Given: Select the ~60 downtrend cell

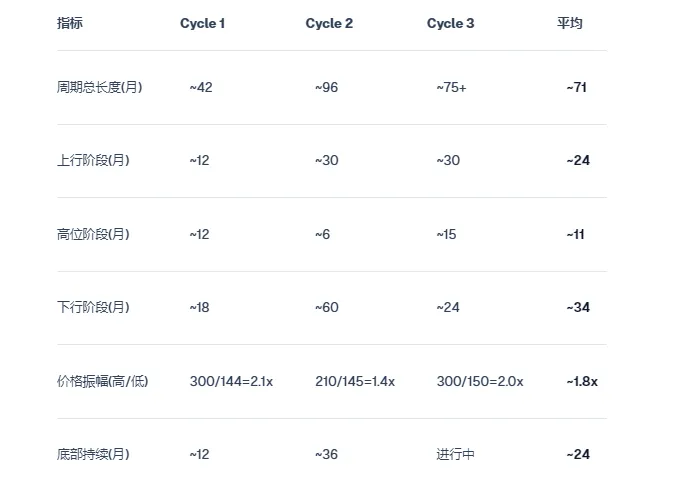Looking at the screenshot, I should (327, 307).
